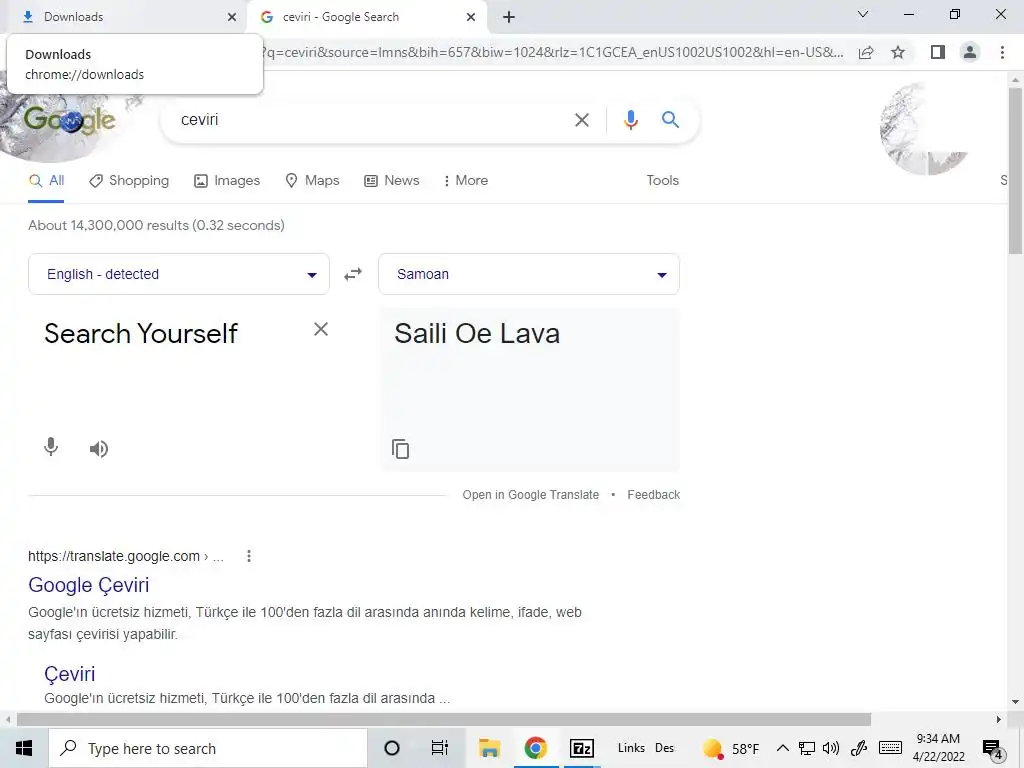Click horizontal scrollbar right arrow

[999, 719]
